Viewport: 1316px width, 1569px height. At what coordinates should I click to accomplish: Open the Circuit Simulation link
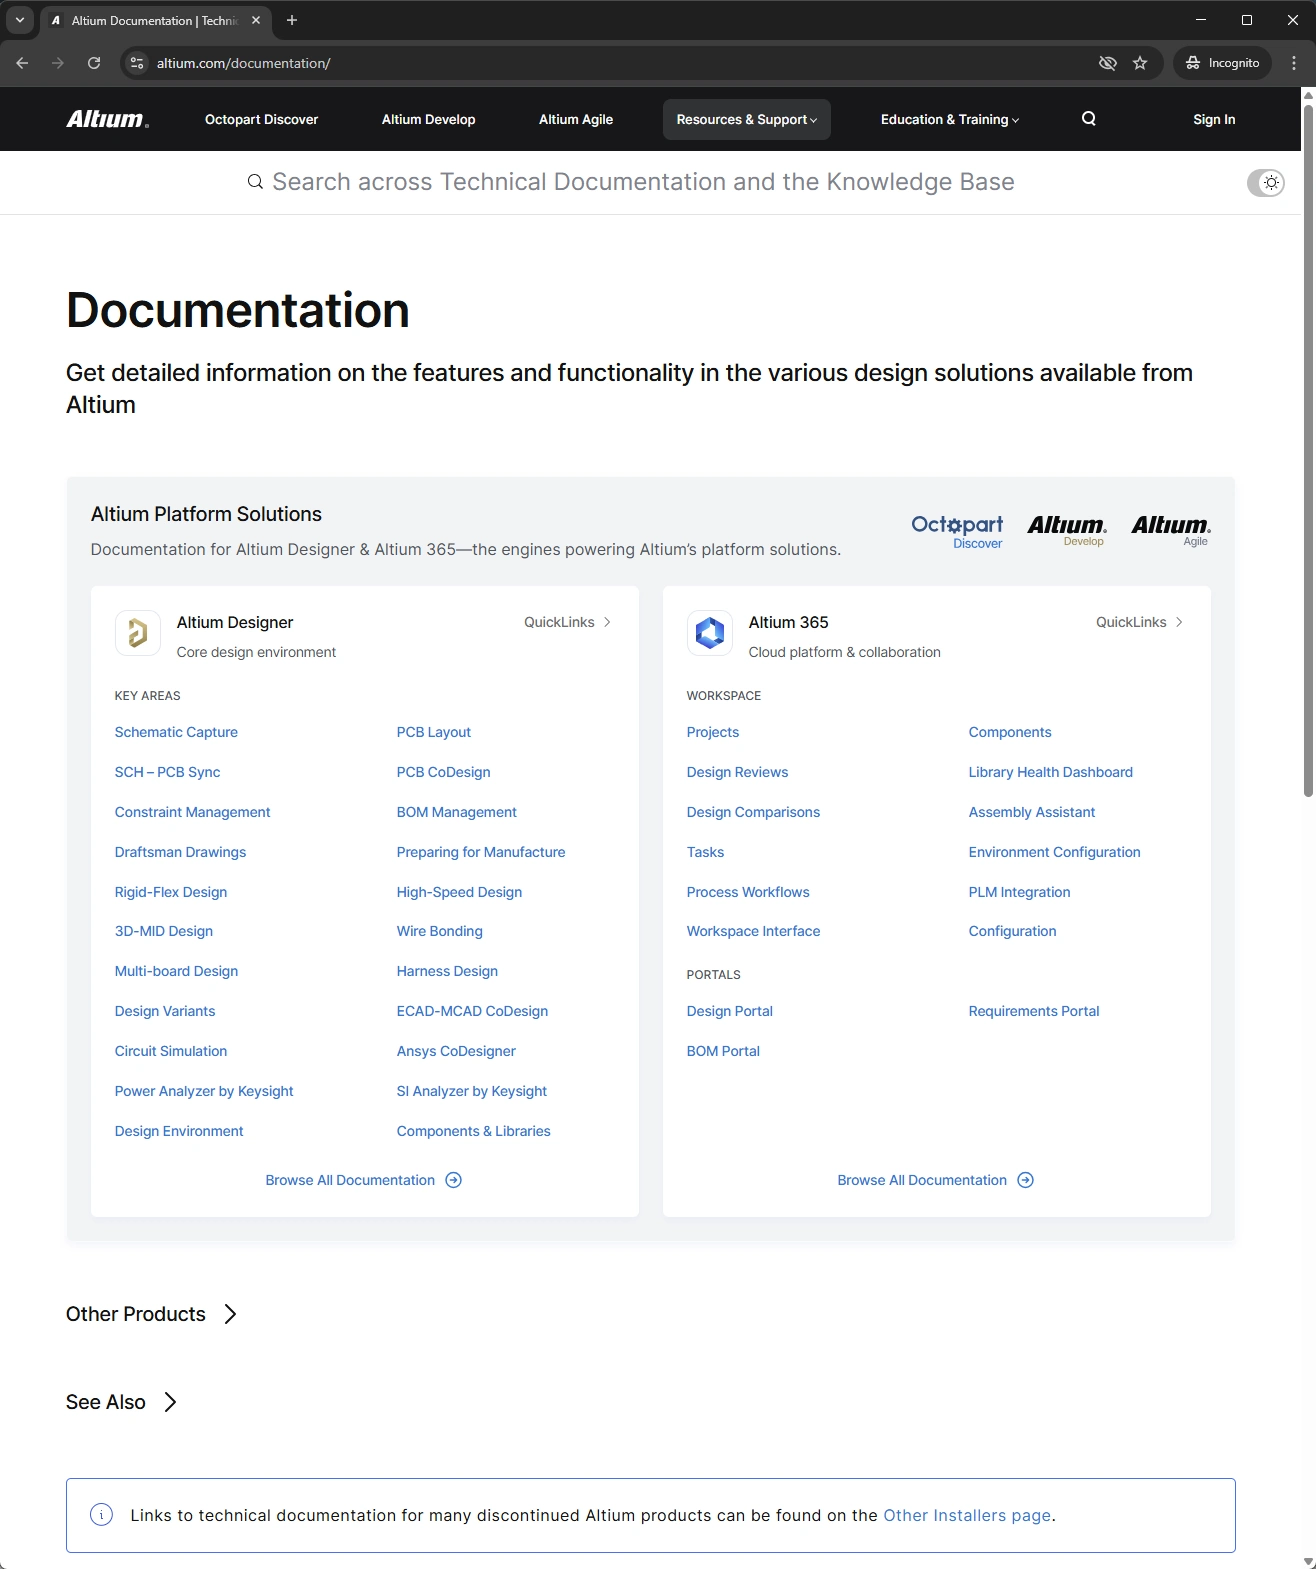pyautogui.click(x=171, y=1051)
